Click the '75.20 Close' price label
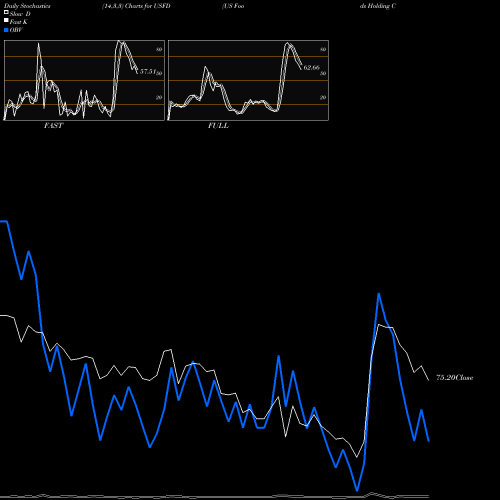Image resolution: width=500 pixels, height=500 pixels. [455, 378]
